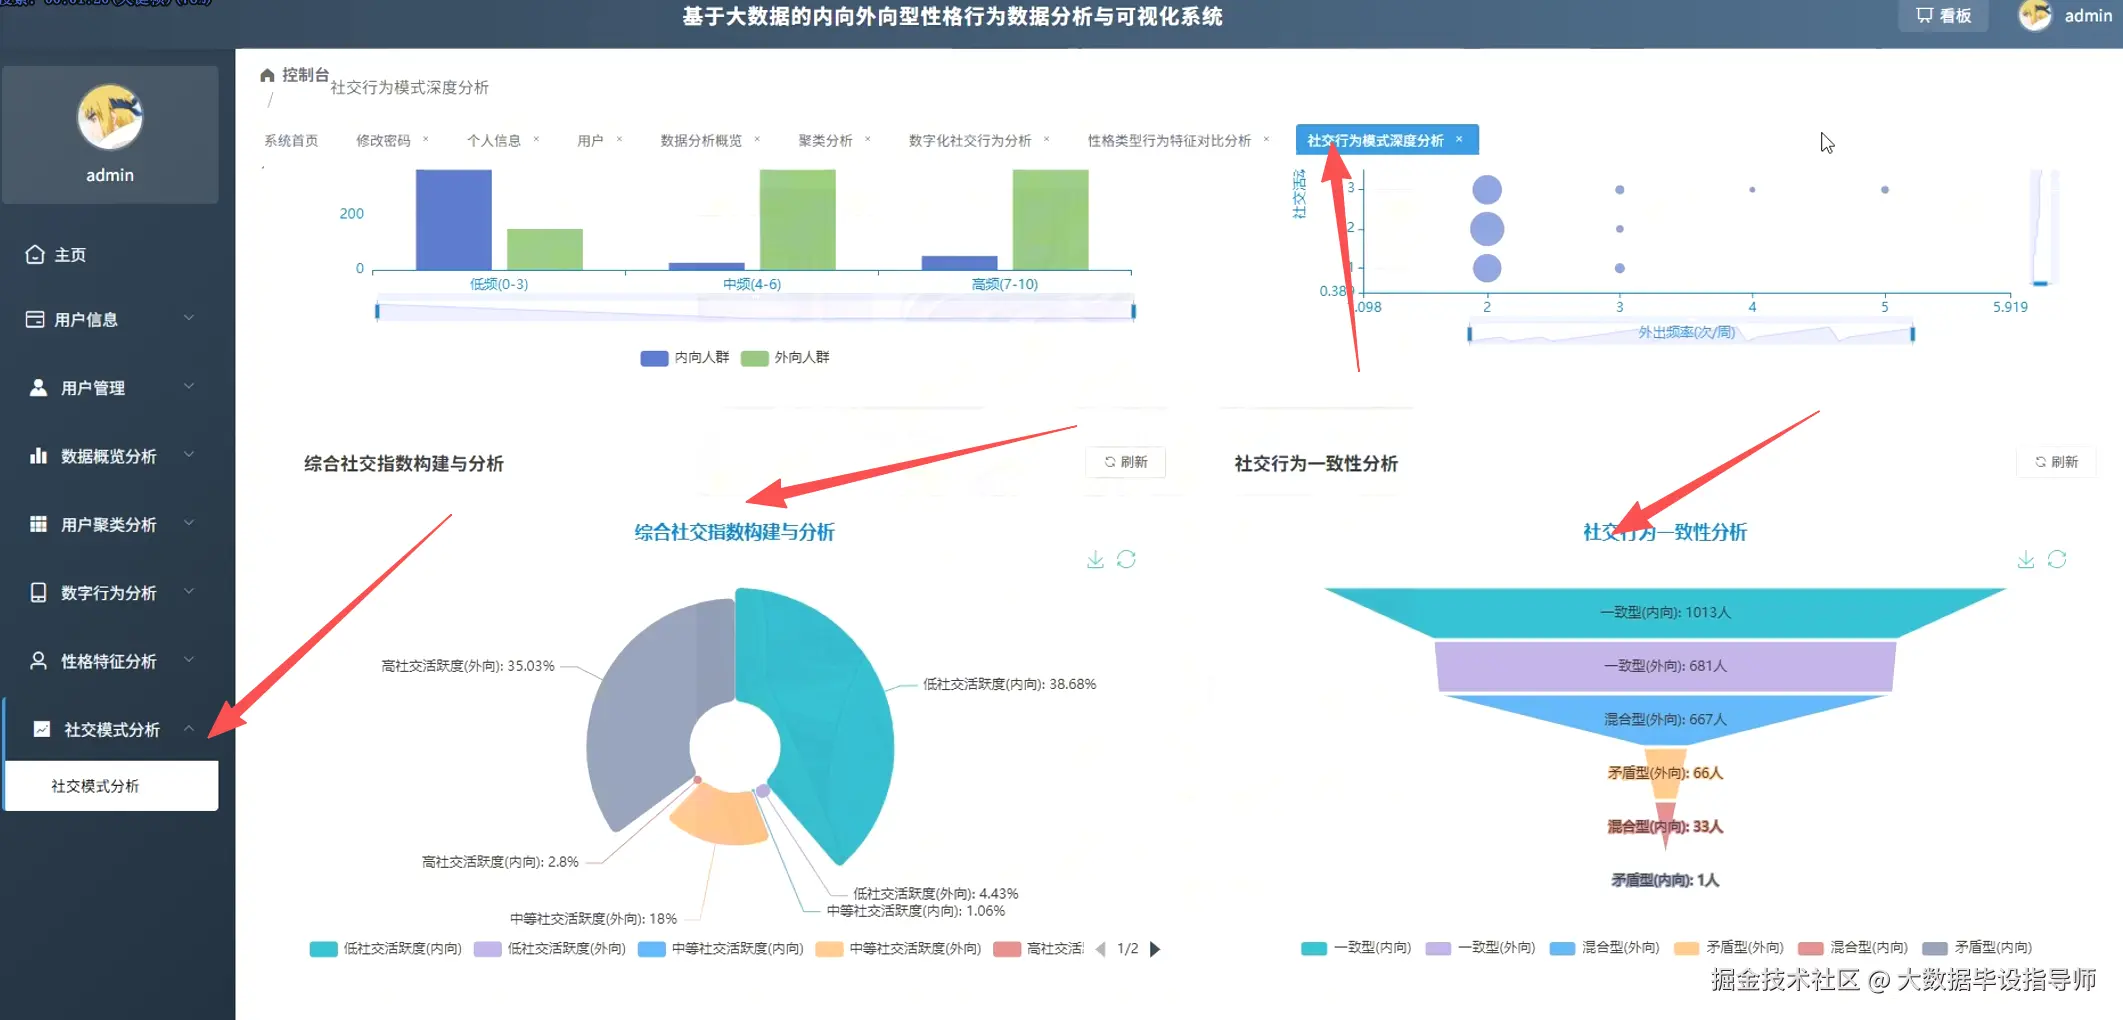This screenshot has width=2123, height=1020.
Task: Hide the 低社交活跃度(内向) pie slice via legend
Action: 386,948
